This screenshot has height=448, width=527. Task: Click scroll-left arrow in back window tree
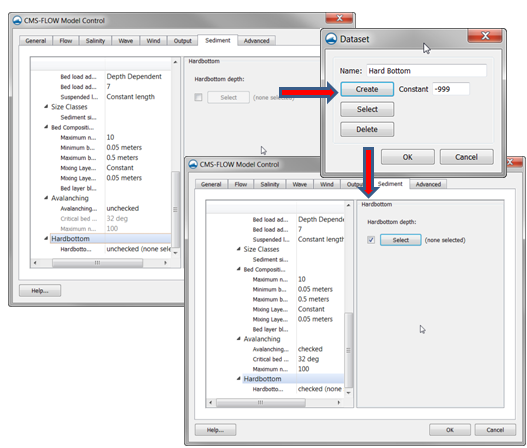click(35, 263)
